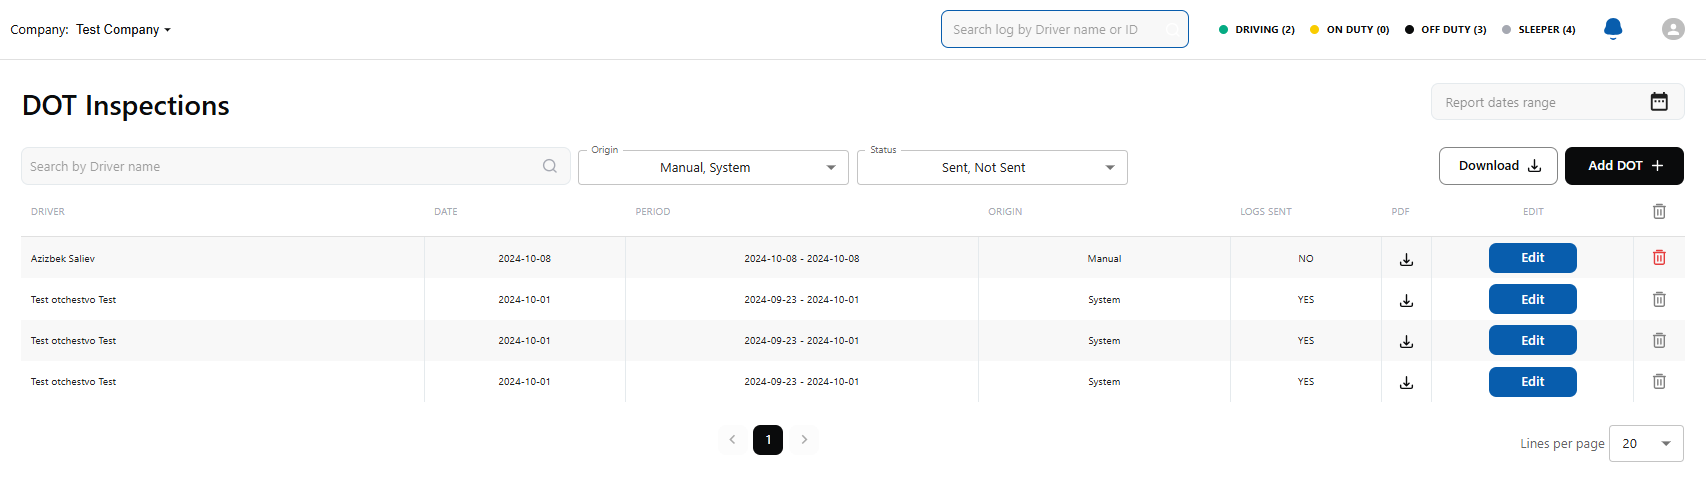Go to next page arrow
Screen dimensions: 1706x496
tap(804, 440)
